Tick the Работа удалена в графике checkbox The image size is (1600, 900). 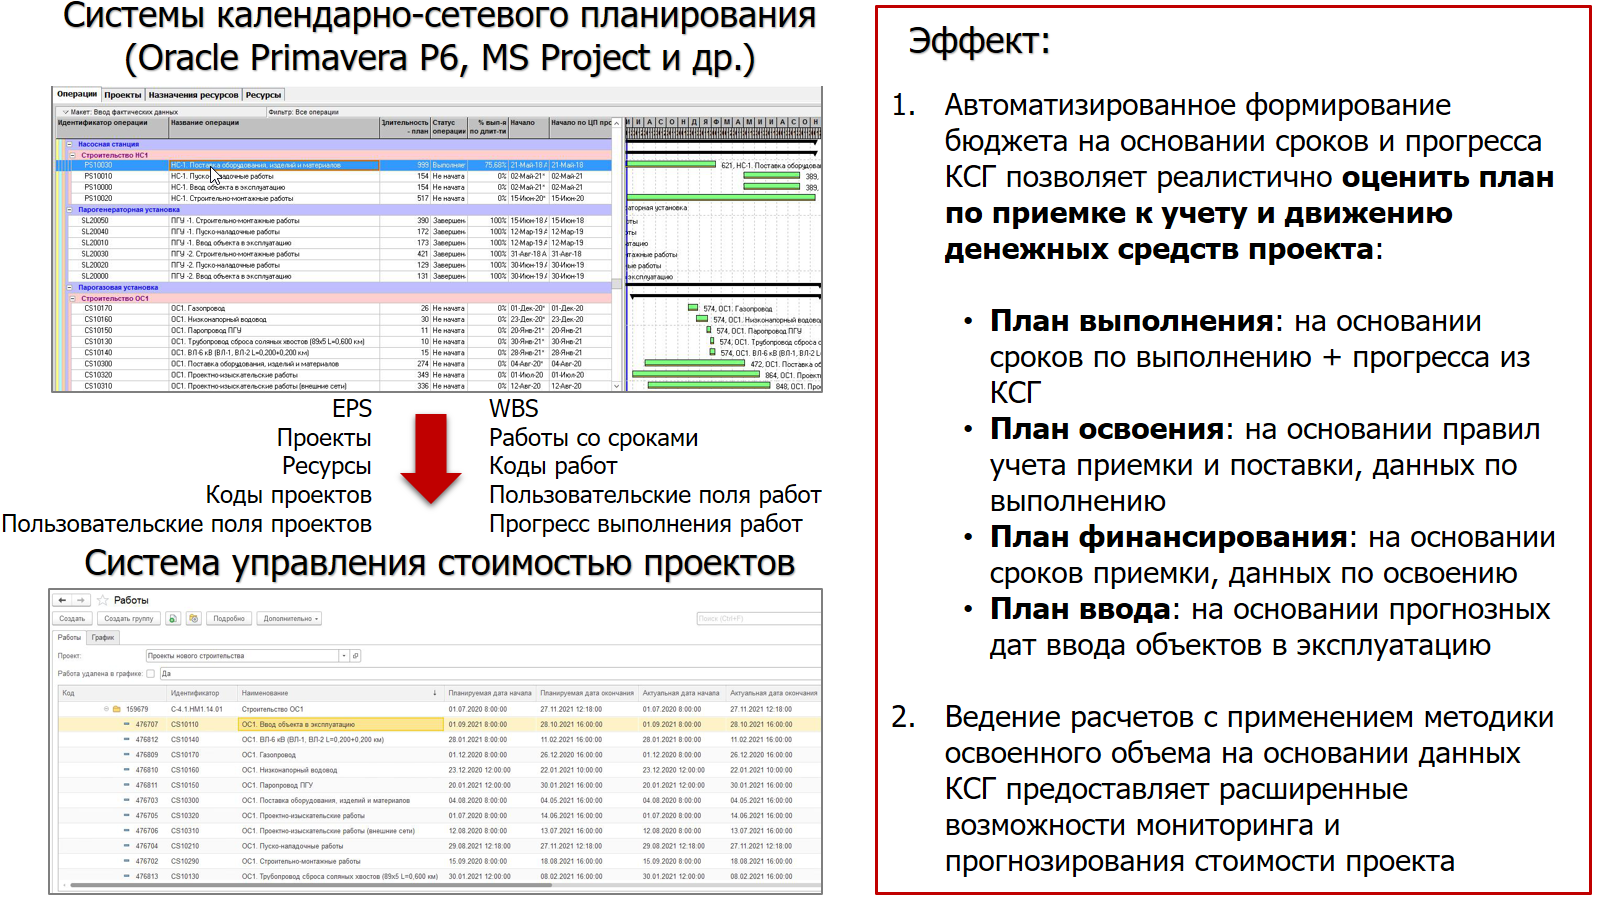[x=151, y=673]
